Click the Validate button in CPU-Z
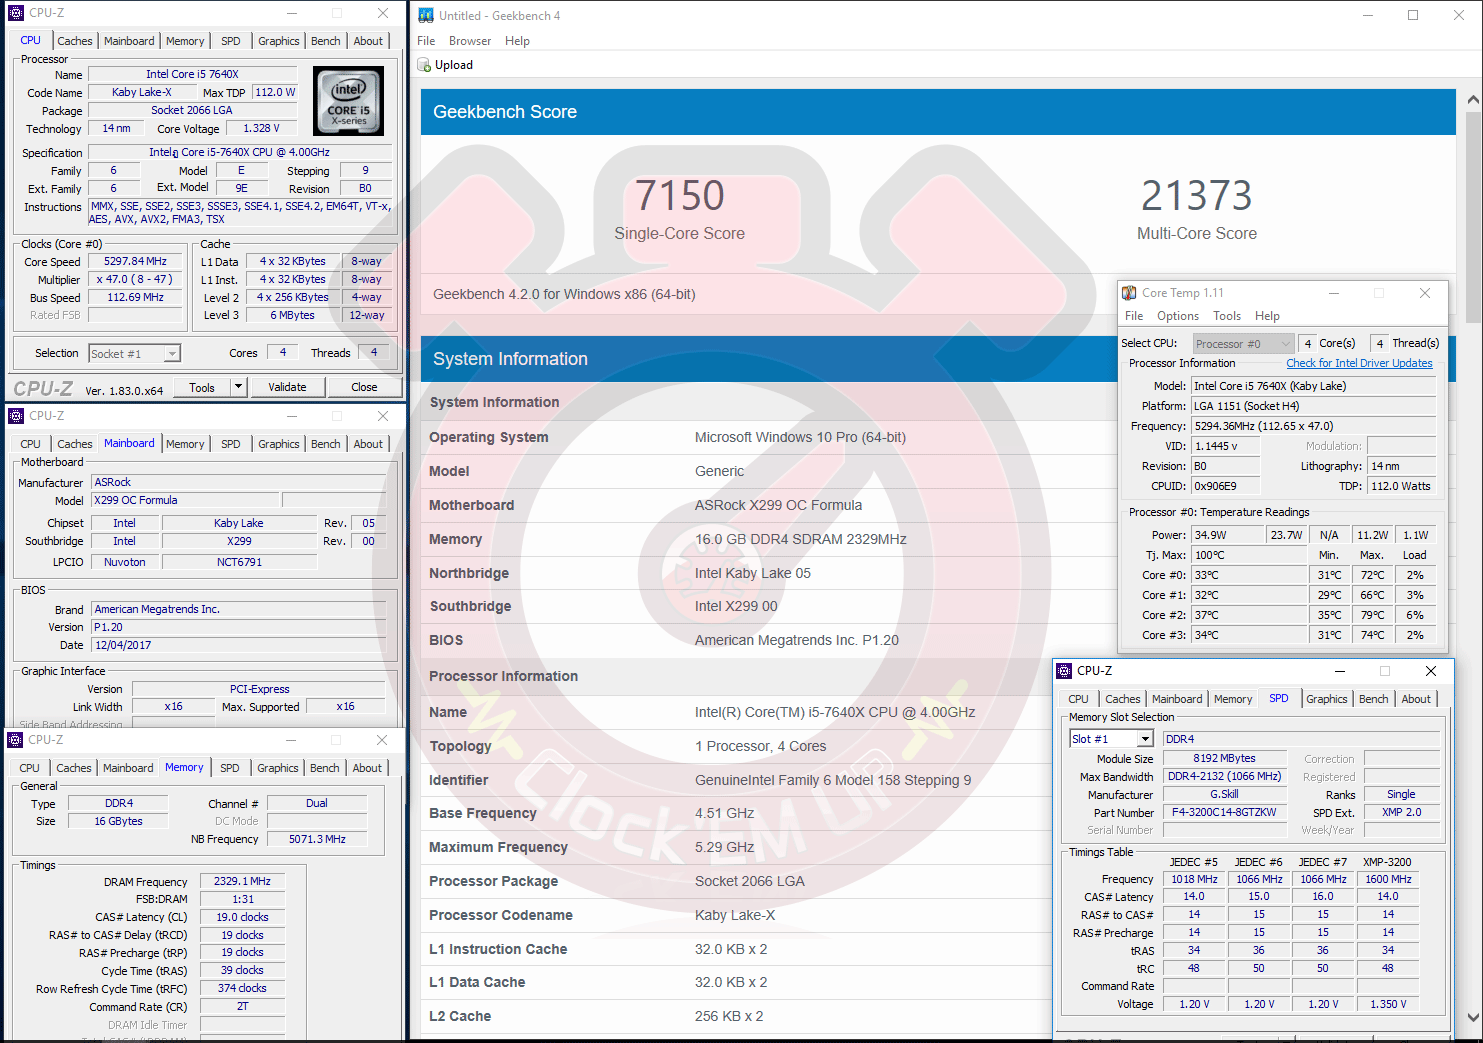Viewport: 1483px width, 1043px height. tap(287, 387)
